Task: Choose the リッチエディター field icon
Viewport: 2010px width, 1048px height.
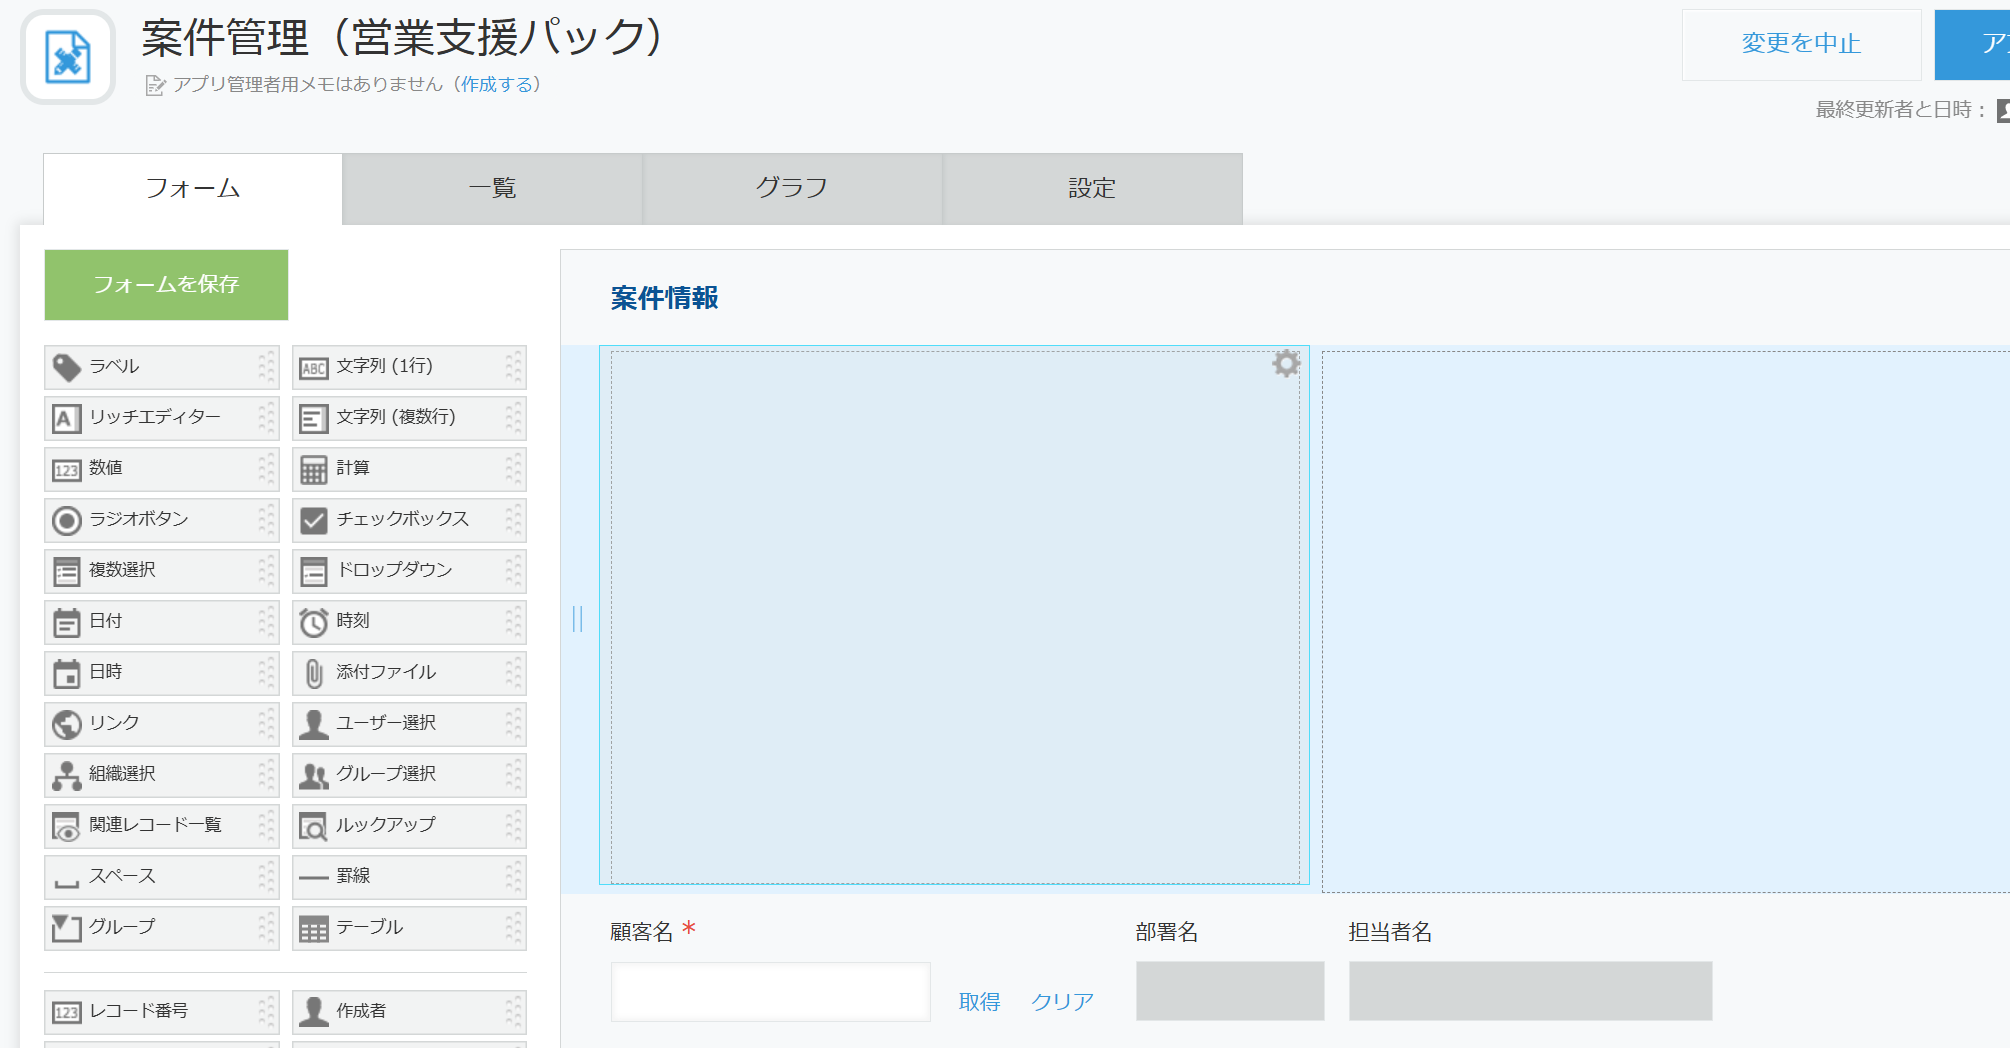Action: tap(67, 419)
